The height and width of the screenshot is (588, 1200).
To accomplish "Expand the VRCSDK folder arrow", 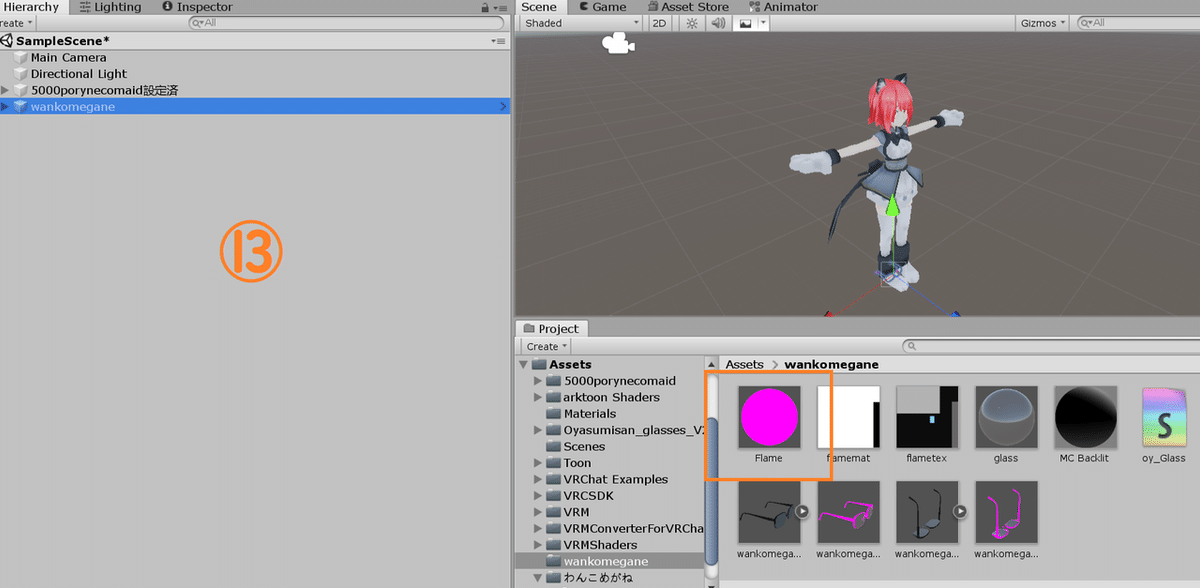I will point(538,495).
